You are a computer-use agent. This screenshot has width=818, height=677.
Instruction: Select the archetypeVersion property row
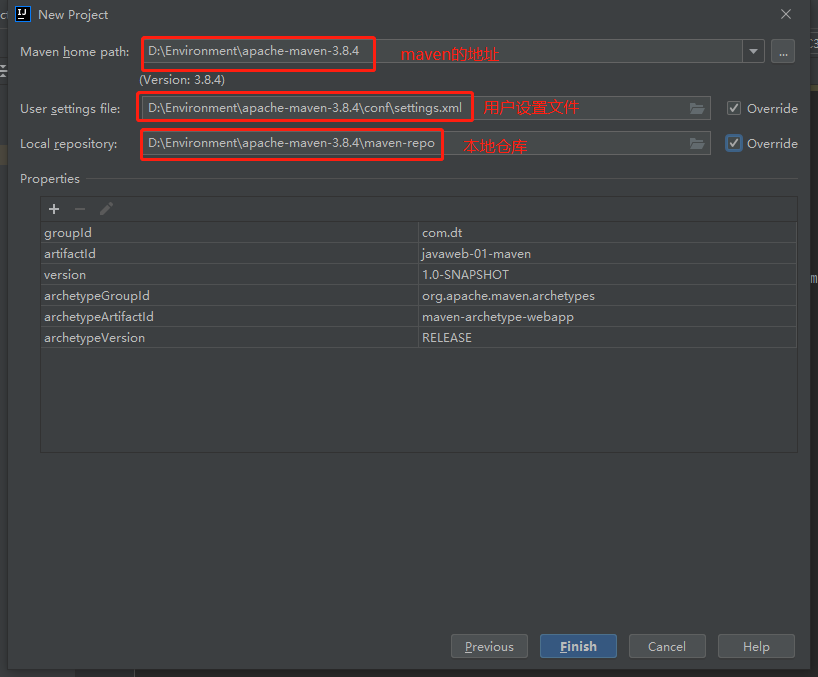[x=418, y=337]
